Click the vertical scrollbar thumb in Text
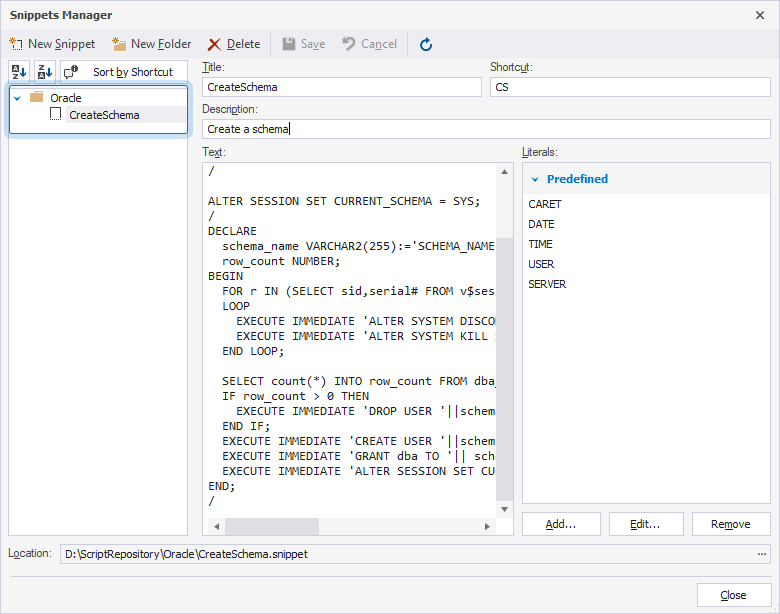The width and height of the screenshot is (780, 614). [504, 369]
